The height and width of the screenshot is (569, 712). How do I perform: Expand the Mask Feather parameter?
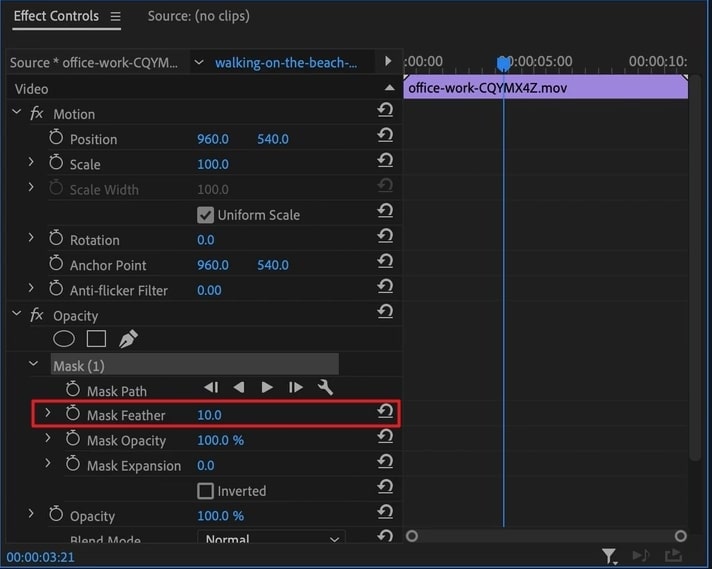[48, 413]
